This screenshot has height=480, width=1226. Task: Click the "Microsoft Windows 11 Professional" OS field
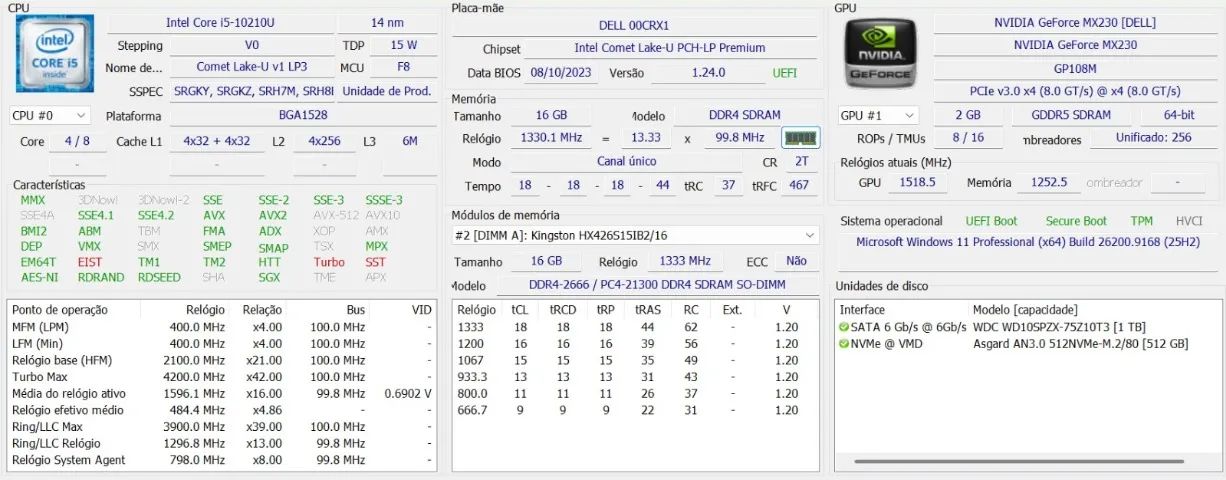tap(1030, 242)
